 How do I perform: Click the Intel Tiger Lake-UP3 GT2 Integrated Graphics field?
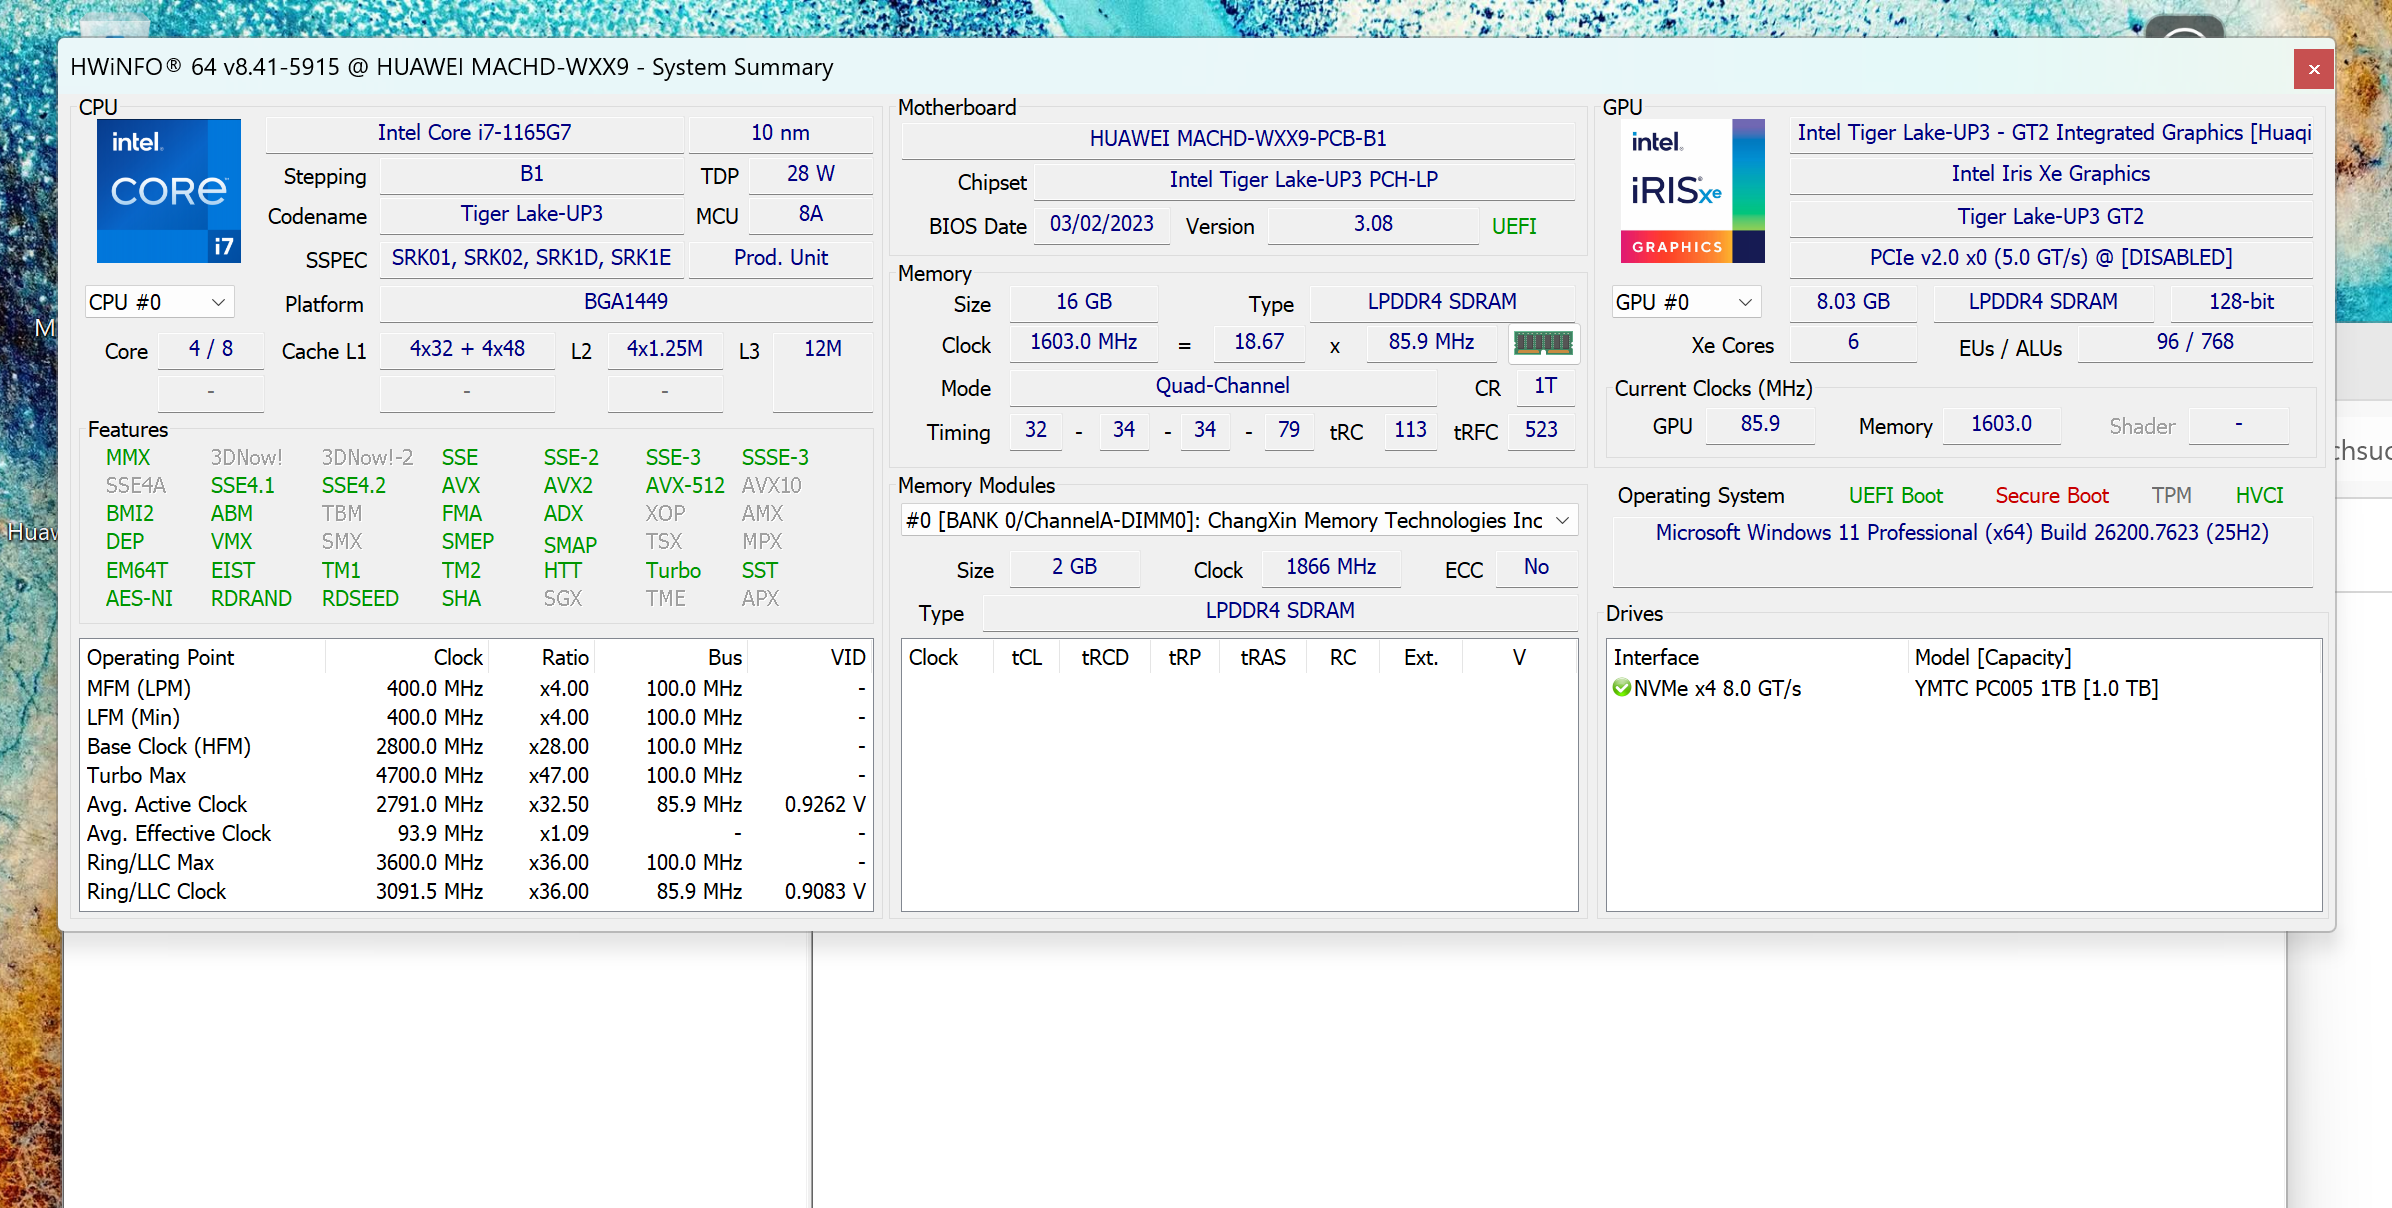pyautogui.click(x=2050, y=133)
